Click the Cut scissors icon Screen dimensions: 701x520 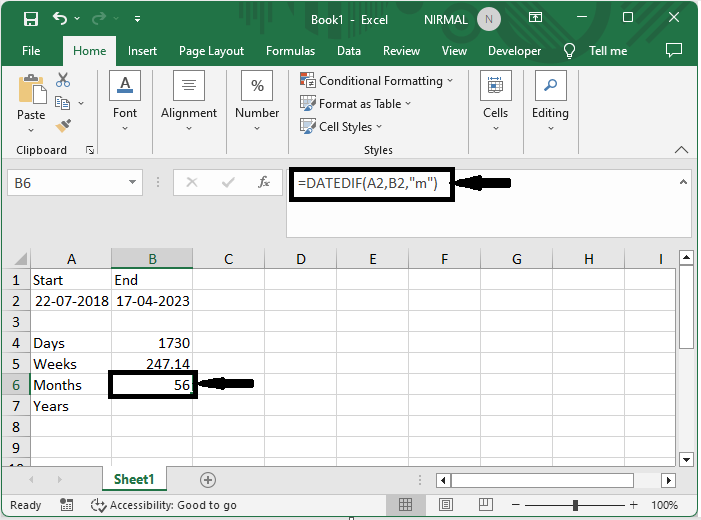[x=63, y=80]
